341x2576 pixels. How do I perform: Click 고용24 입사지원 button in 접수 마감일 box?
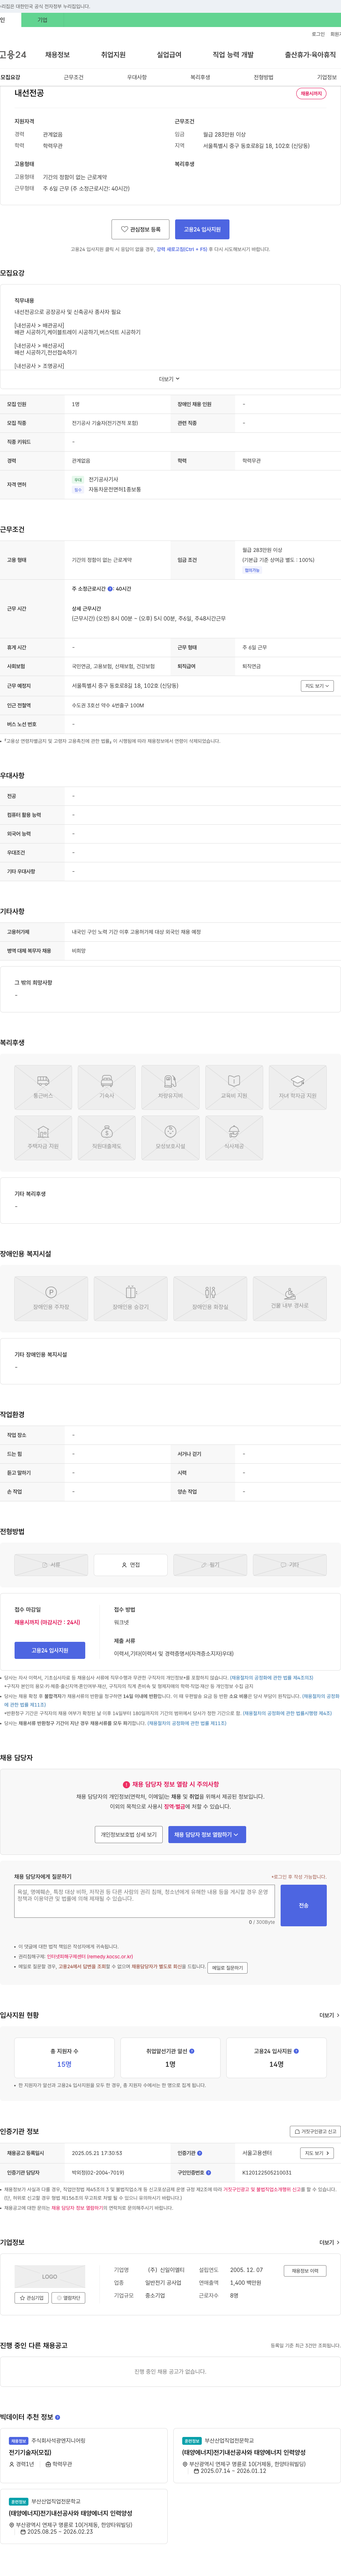tap(50, 1650)
